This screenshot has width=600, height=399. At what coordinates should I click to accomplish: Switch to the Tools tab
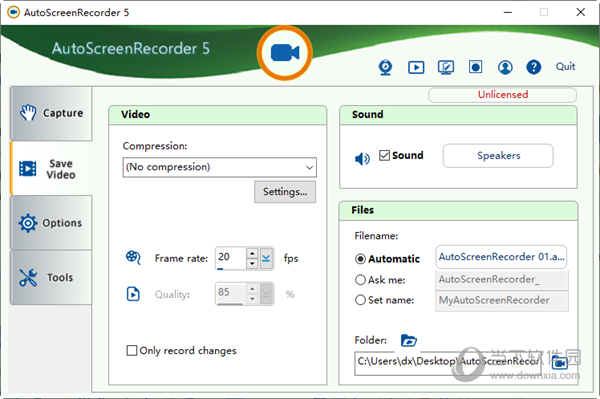tap(51, 277)
